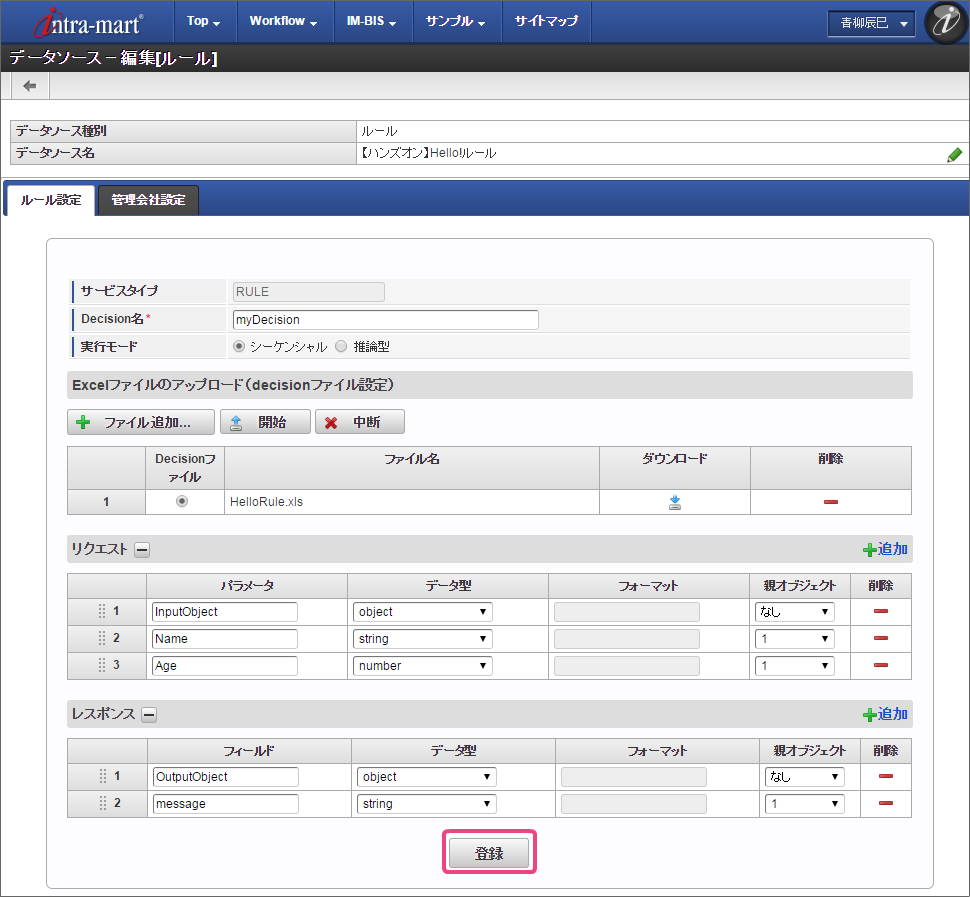This screenshot has height=897, width=970.
Task: Delete the HelloRule.xls file row
Action: point(830,502)
